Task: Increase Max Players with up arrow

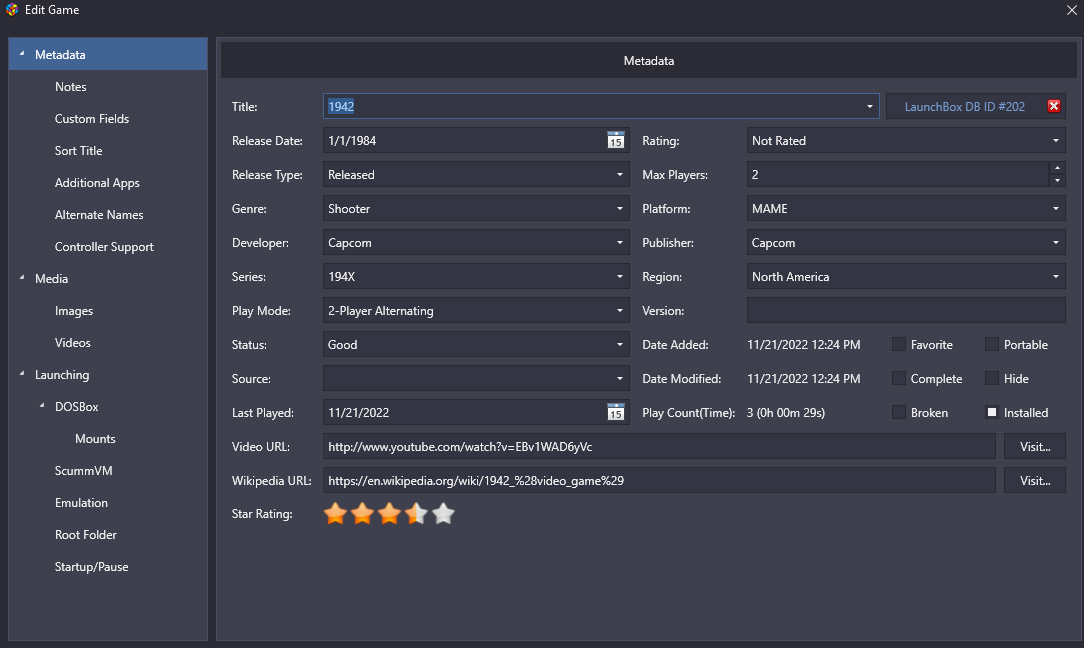Action: click(1057, 169)
